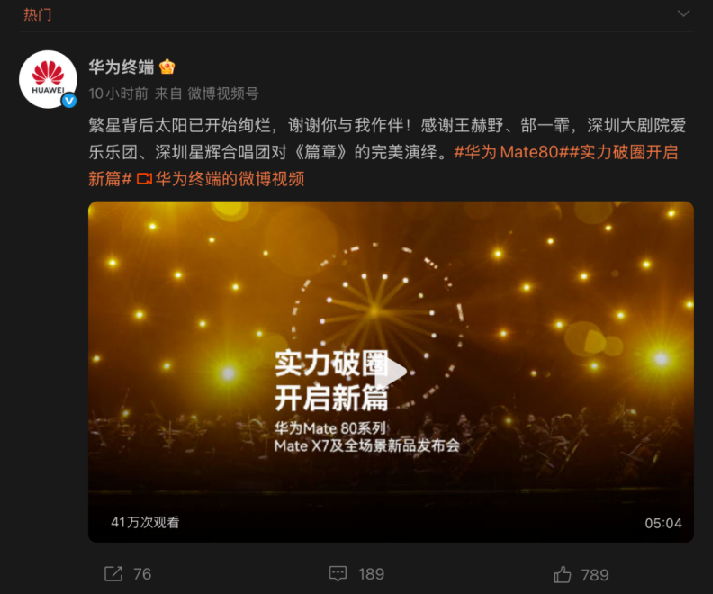The width and height of the screenshot is (713, 594).
Task: Click the orange video camera link icon
Action: pyautogui.click(x=145, y=179)
